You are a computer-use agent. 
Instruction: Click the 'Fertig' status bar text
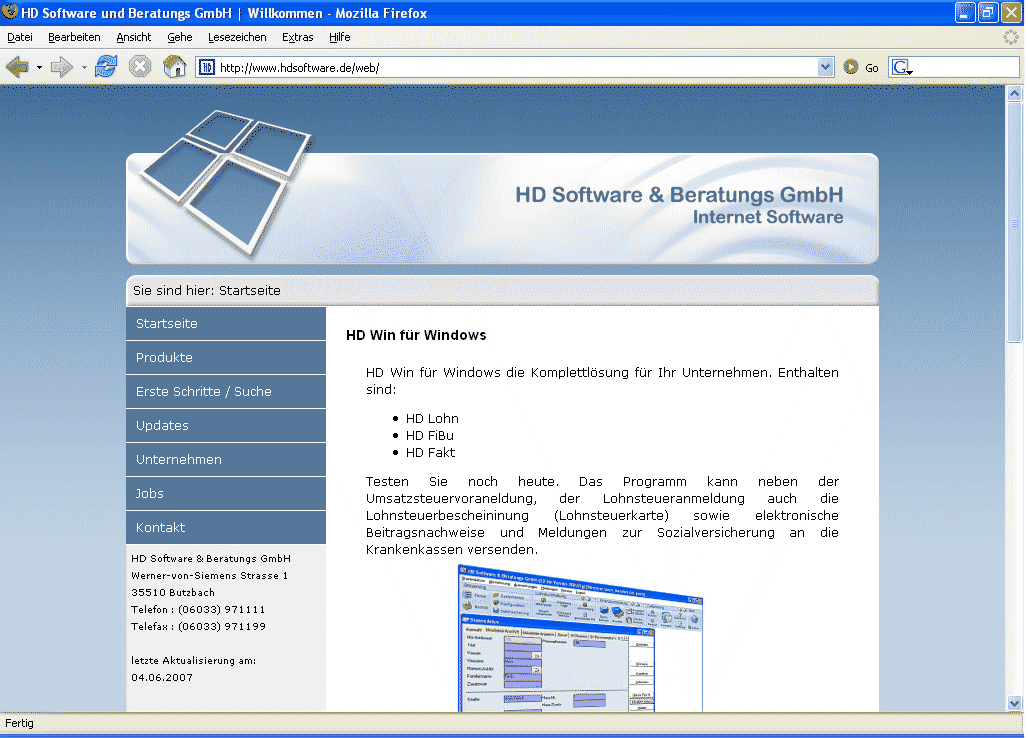[19, 723]
